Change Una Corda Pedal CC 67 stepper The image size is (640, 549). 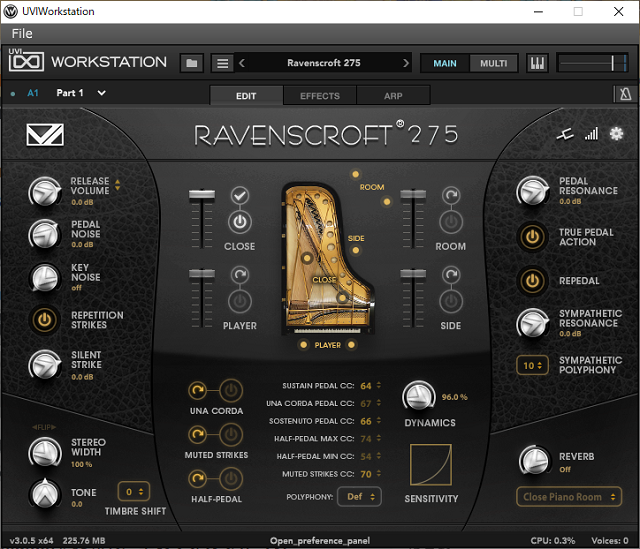pyautogui.click(x=379, y=403)
